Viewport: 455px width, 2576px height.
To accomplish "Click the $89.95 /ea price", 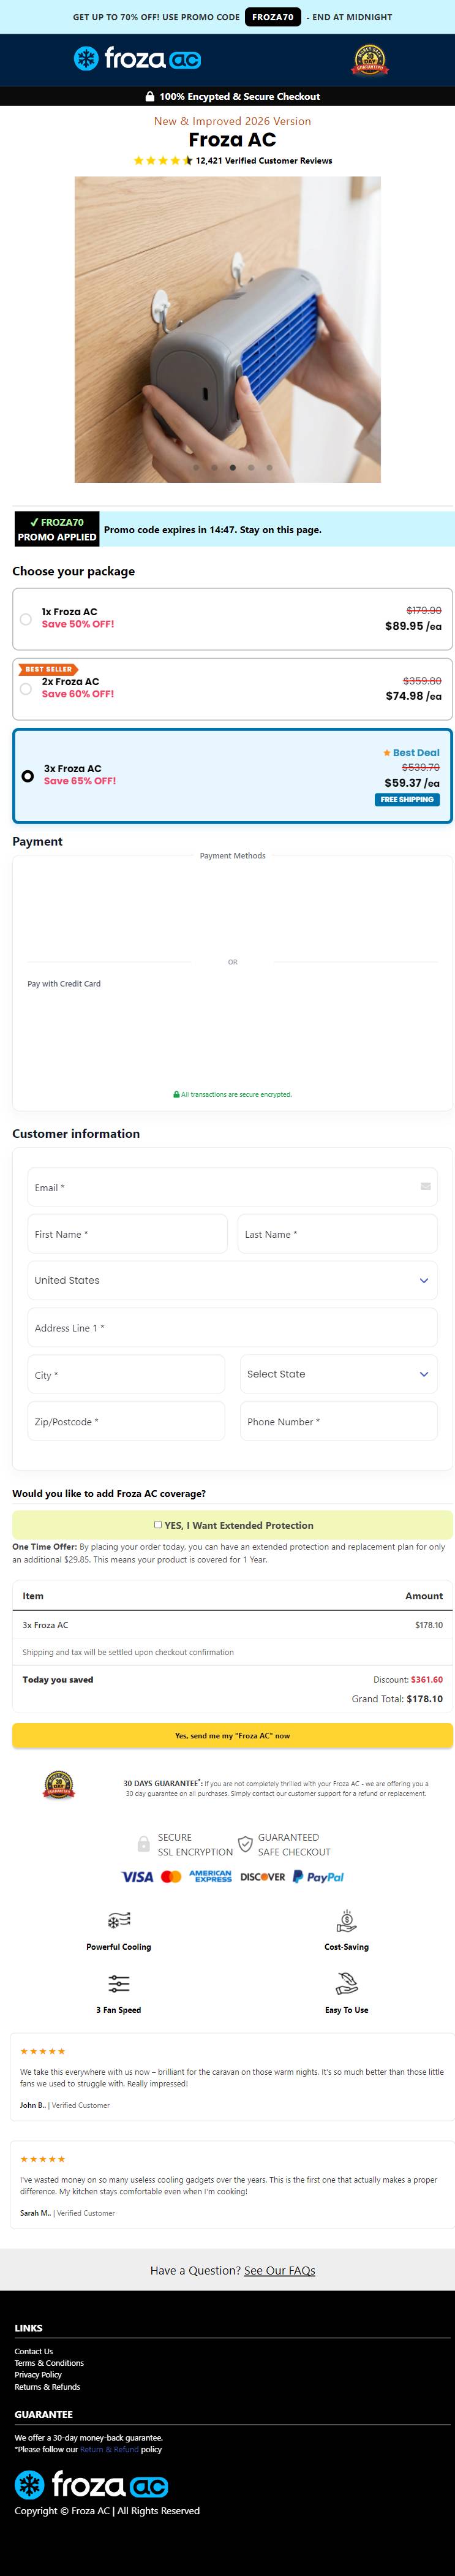I will pos(413,626).
